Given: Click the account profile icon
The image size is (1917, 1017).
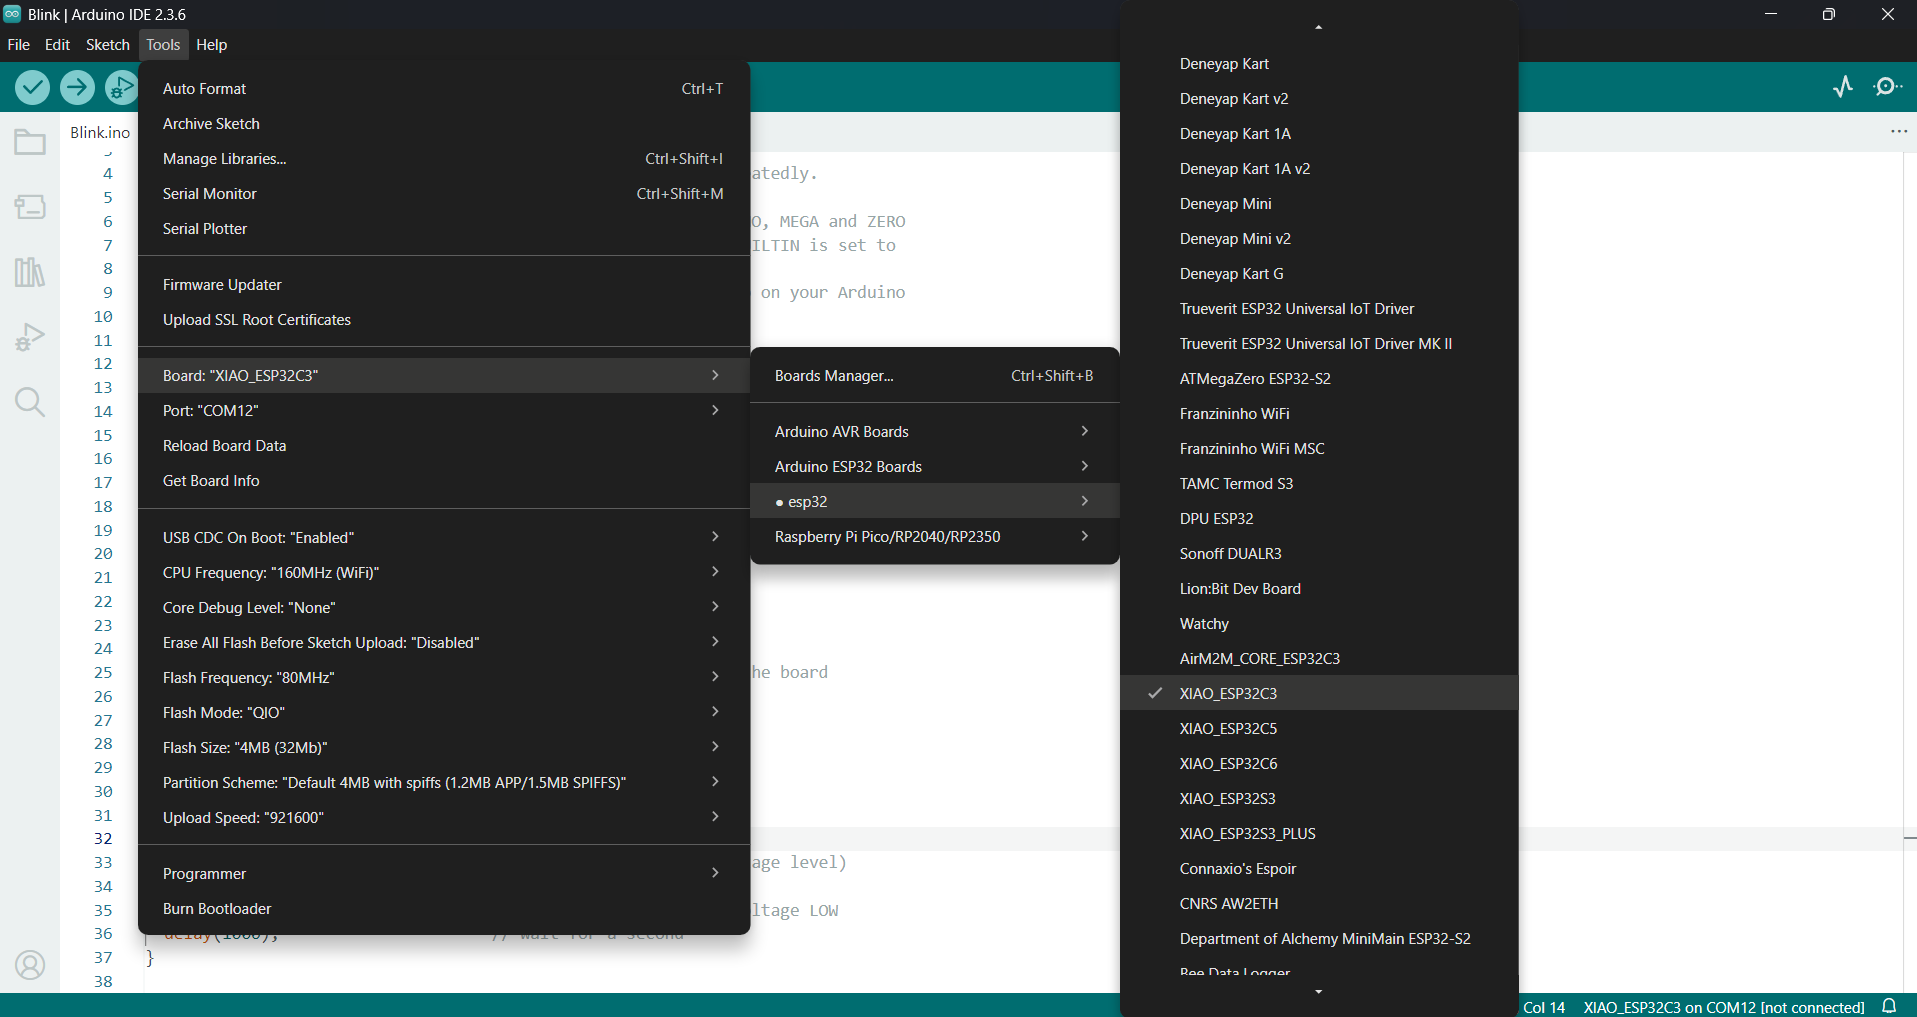Looking at the screenshot, I should click(30, 965).
